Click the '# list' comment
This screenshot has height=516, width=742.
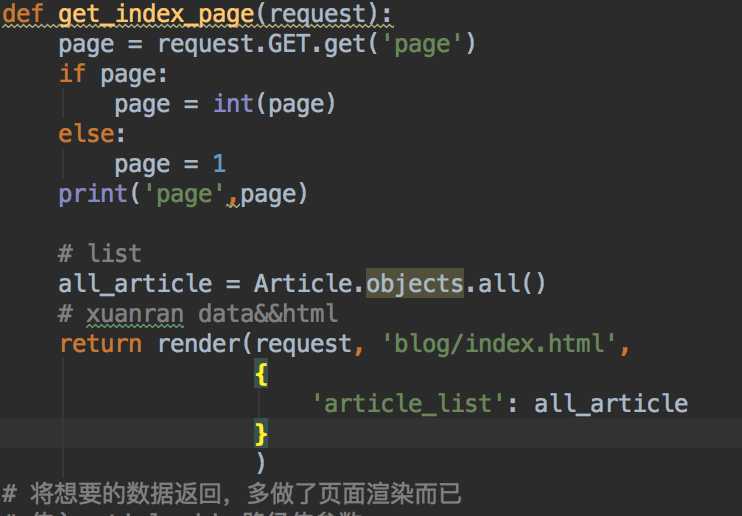tap(99, 253)
